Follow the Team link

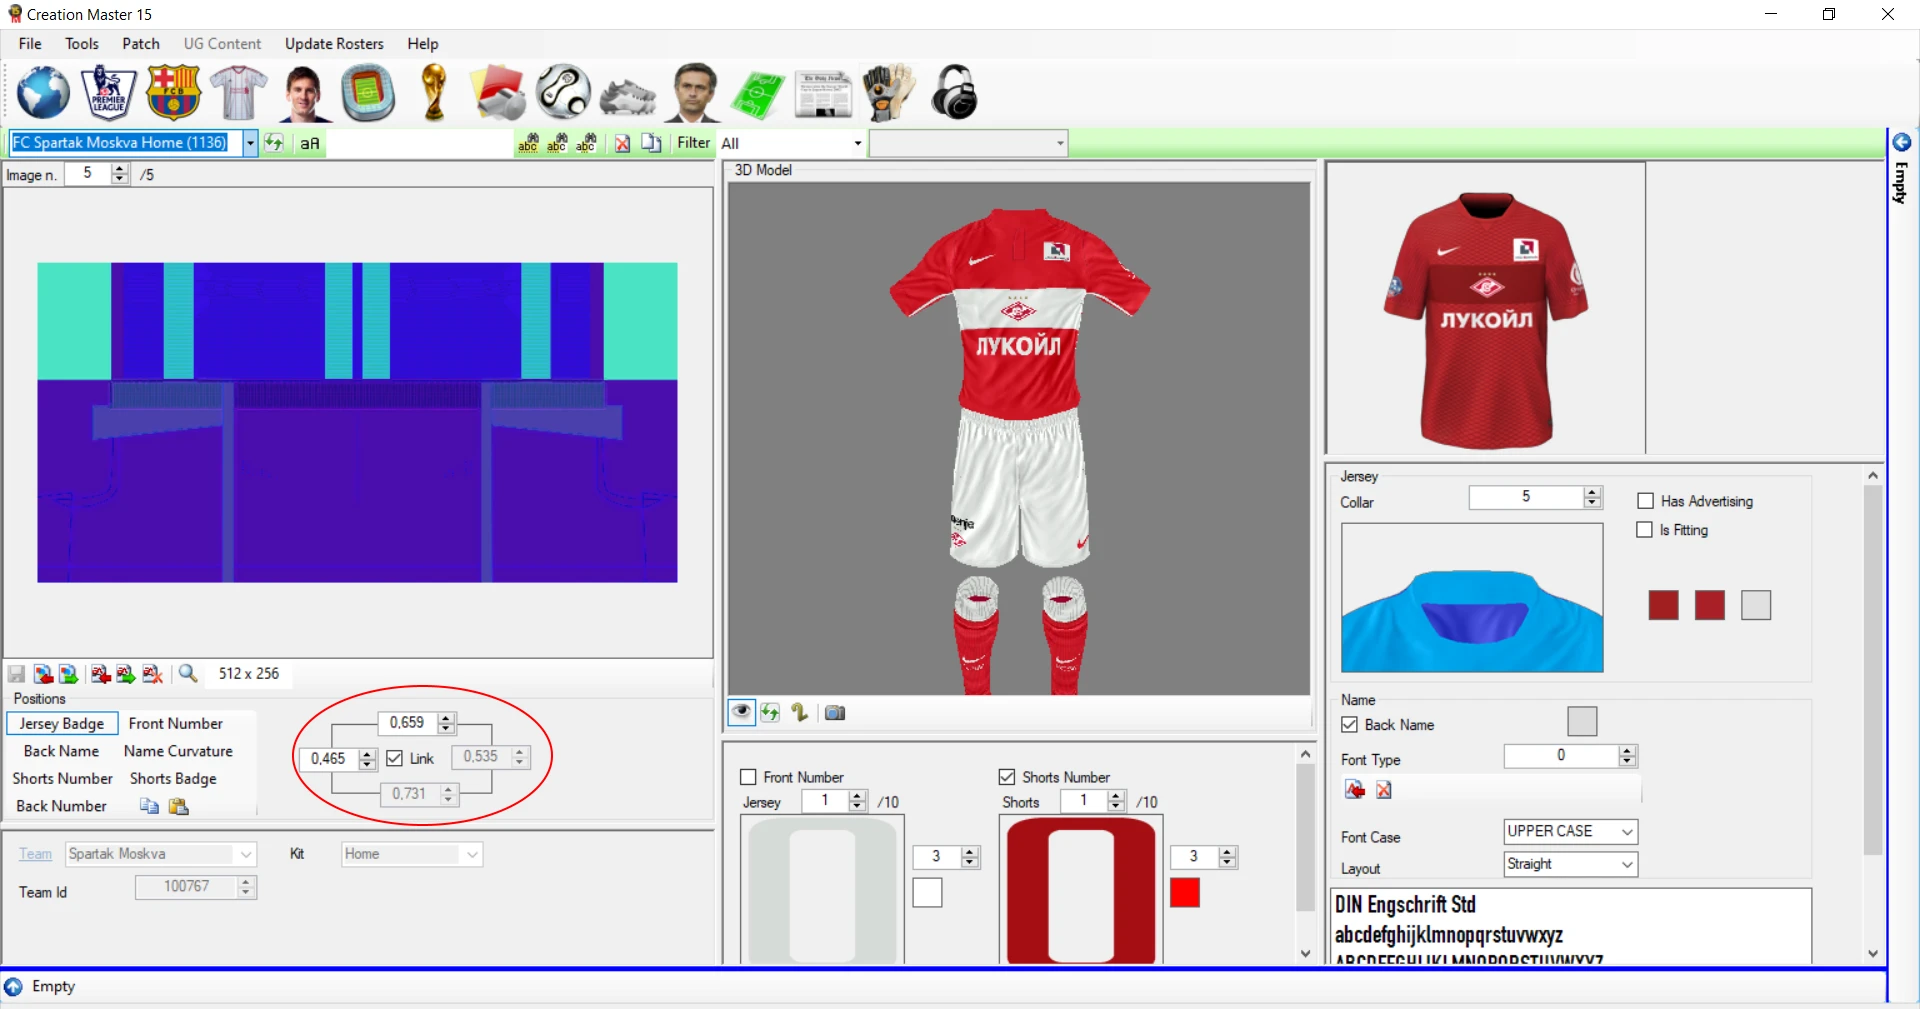point(35,854)
